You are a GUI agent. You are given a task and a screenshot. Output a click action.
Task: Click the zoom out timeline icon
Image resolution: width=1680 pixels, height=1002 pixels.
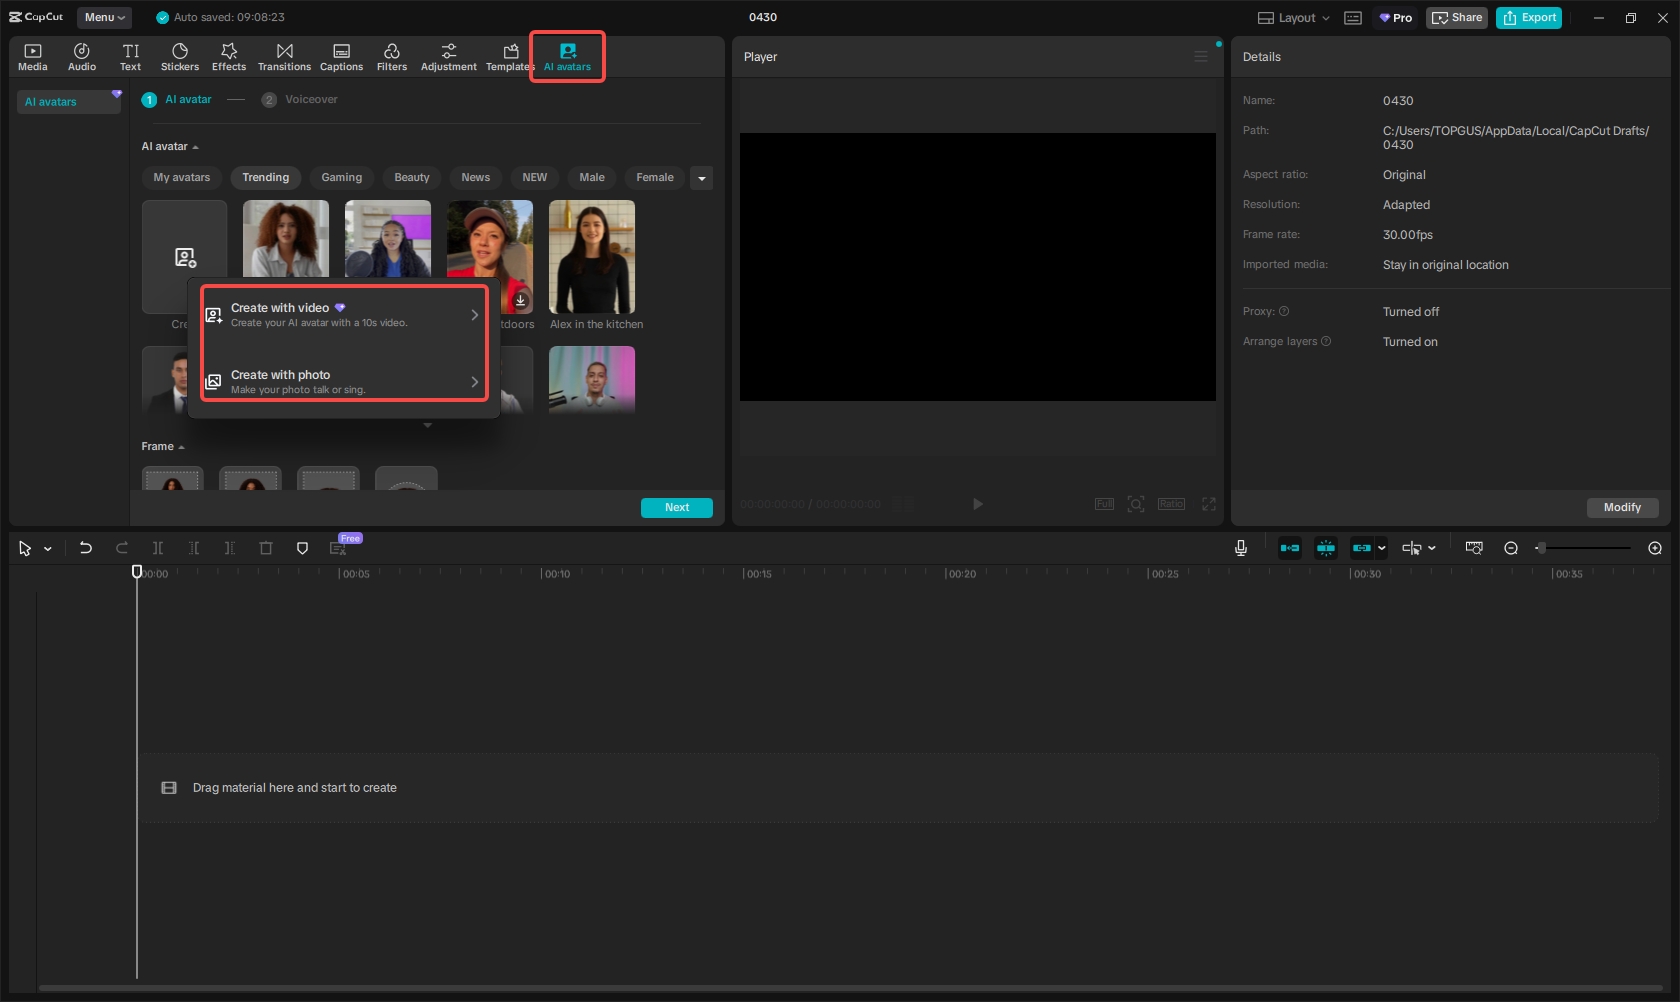(1511, 548)
